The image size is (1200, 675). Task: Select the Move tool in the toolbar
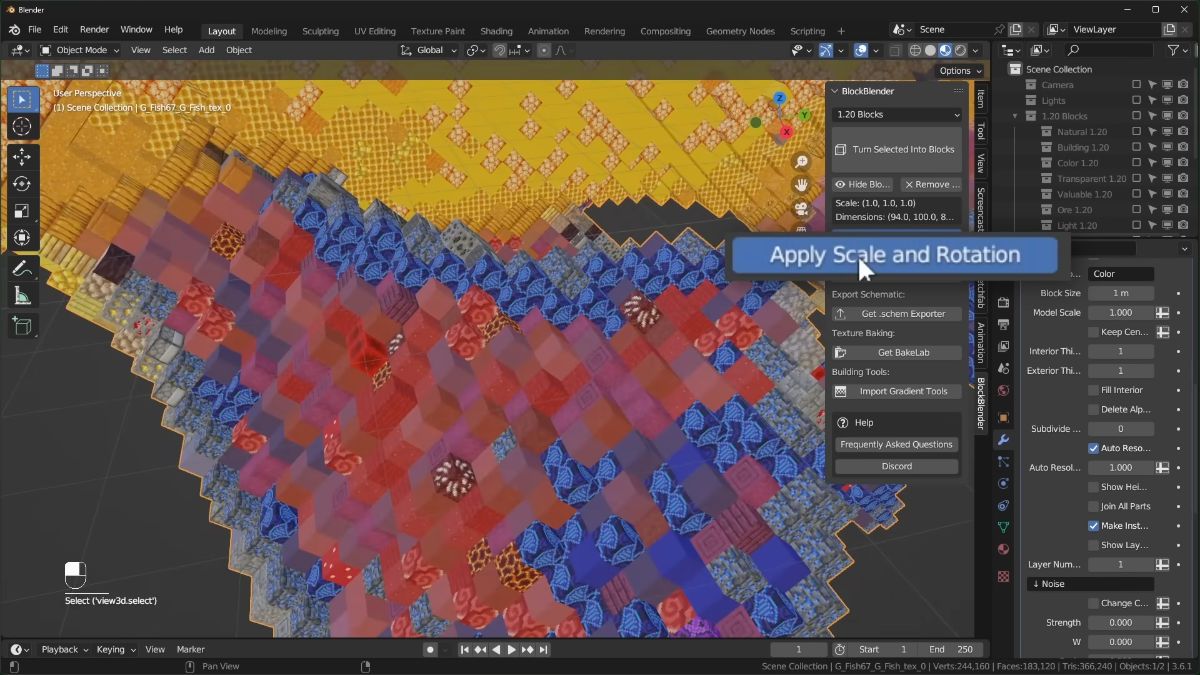(x=22, y=156)
